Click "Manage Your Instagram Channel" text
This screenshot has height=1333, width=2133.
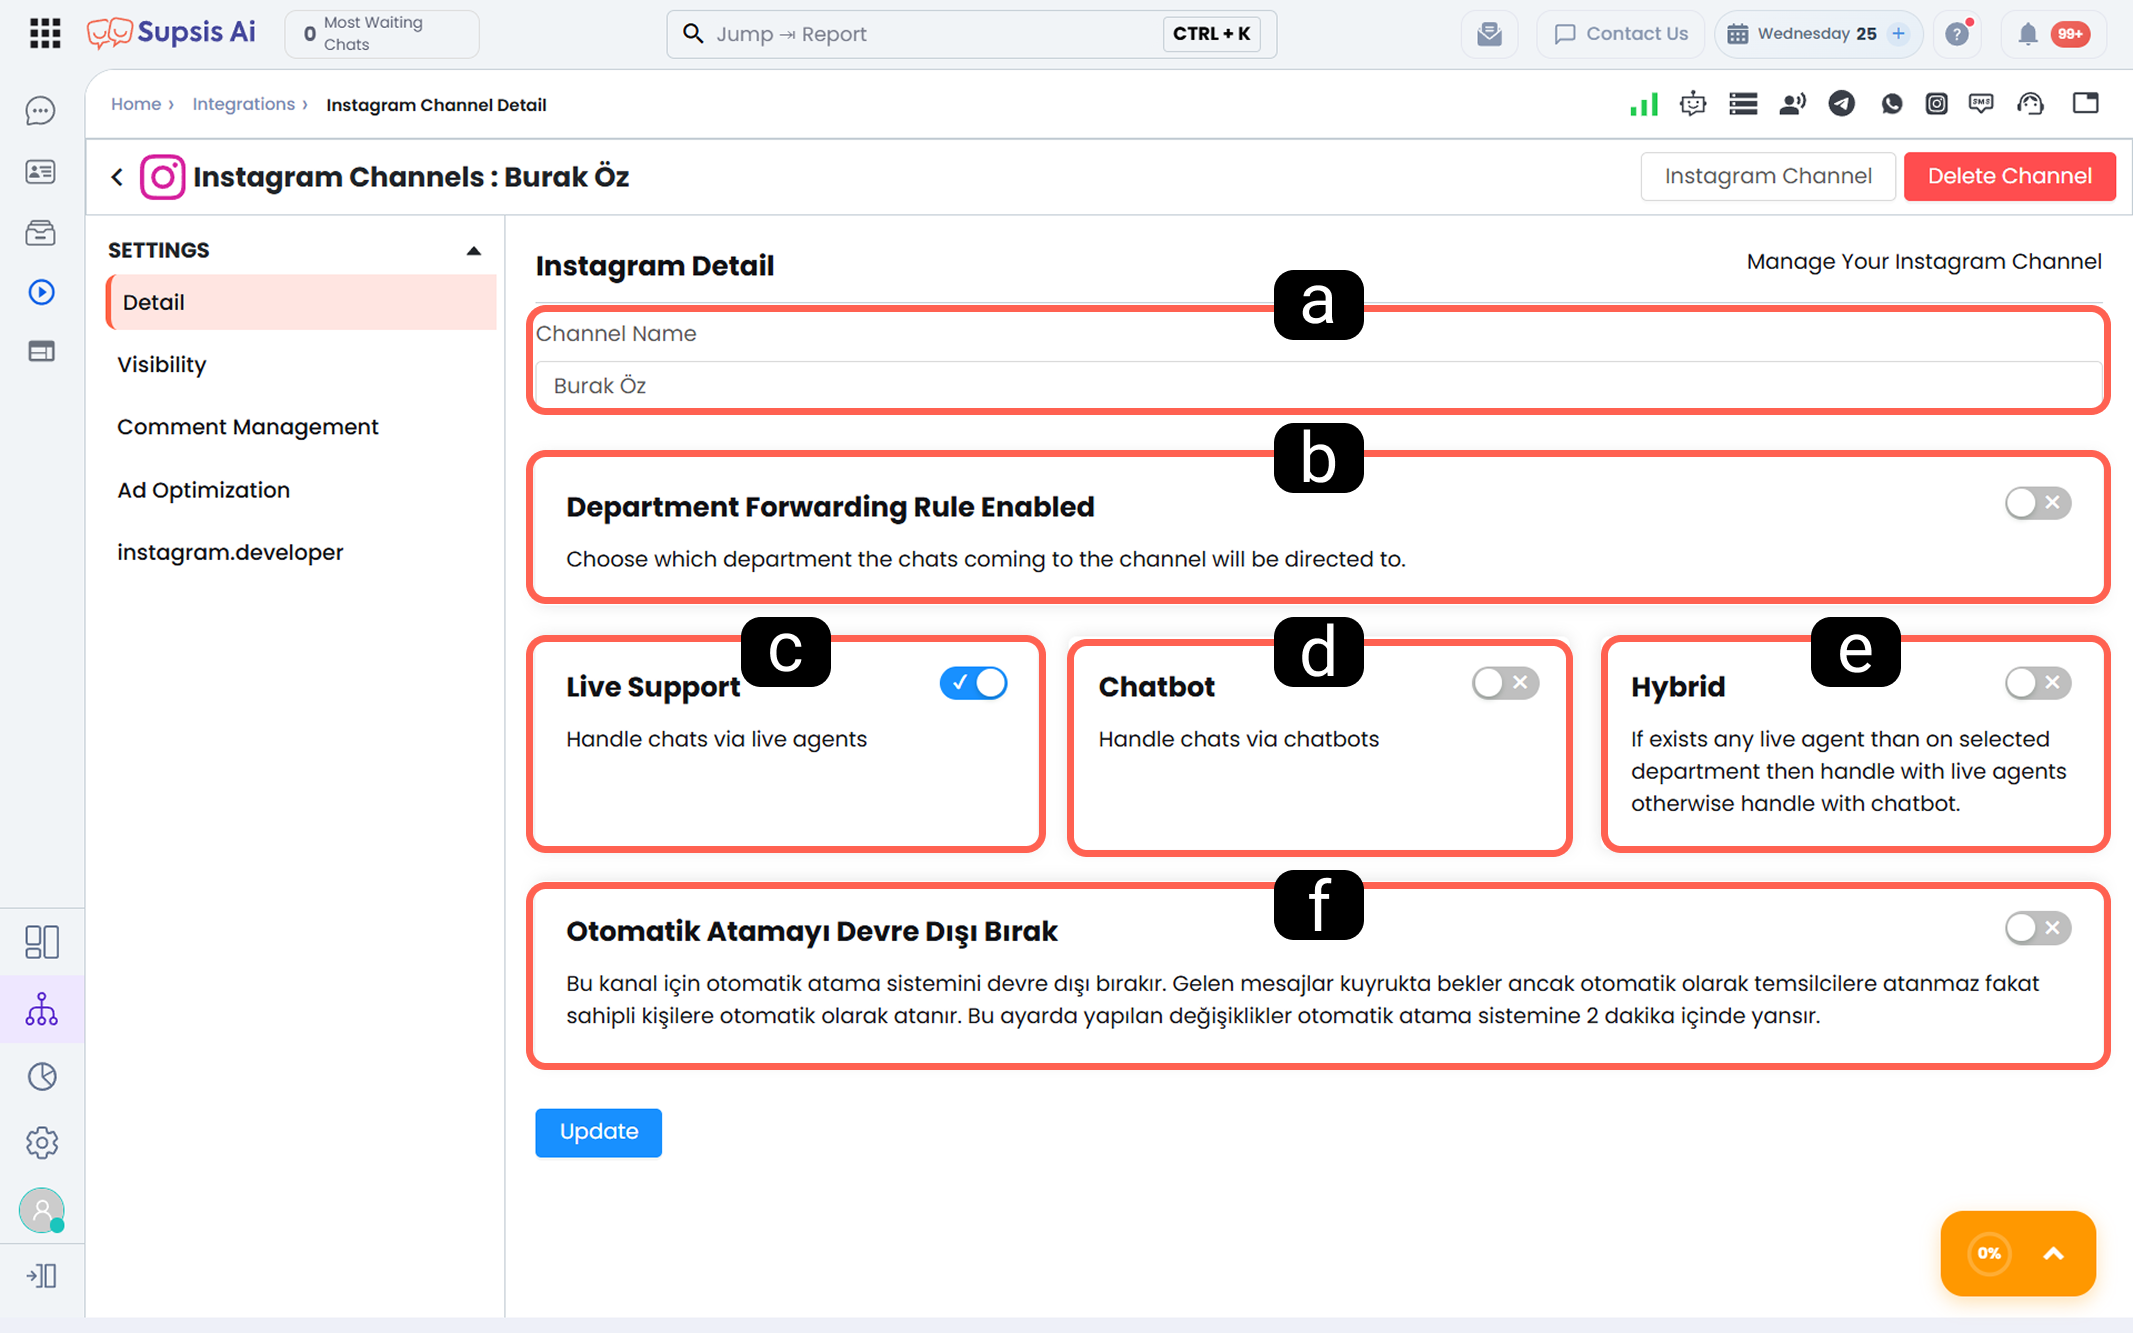click(x=1924, y=262)
